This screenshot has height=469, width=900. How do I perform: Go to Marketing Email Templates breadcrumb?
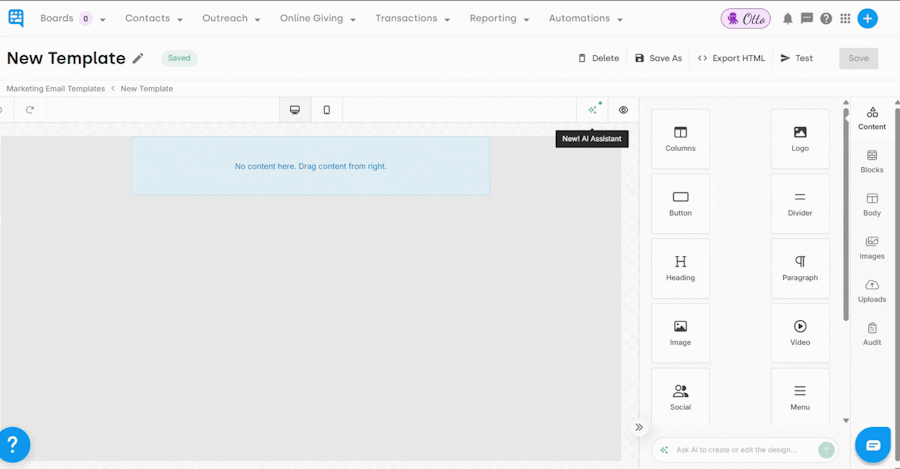coord(56,88)
